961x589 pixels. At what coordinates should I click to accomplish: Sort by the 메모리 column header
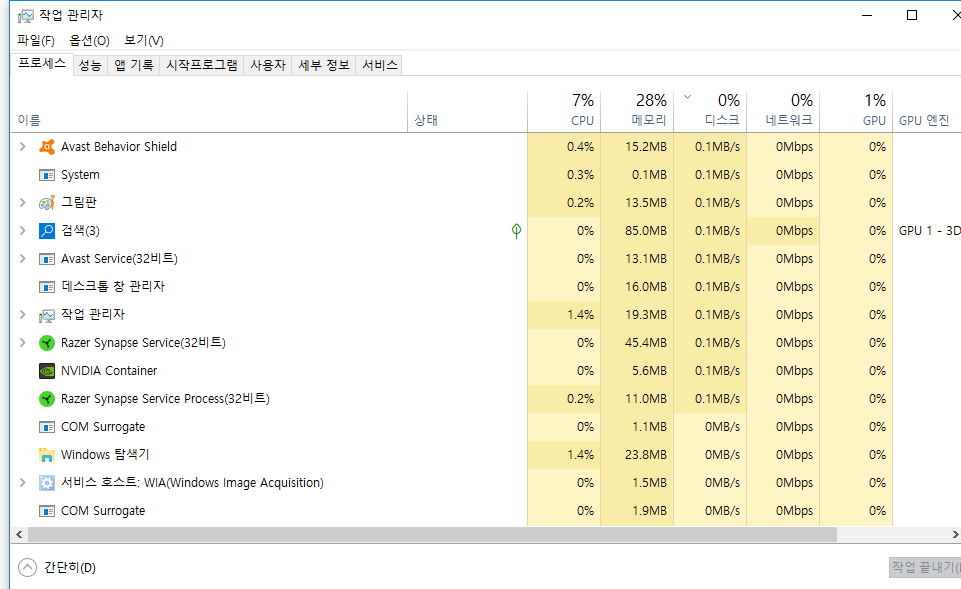tap(637, 112)
